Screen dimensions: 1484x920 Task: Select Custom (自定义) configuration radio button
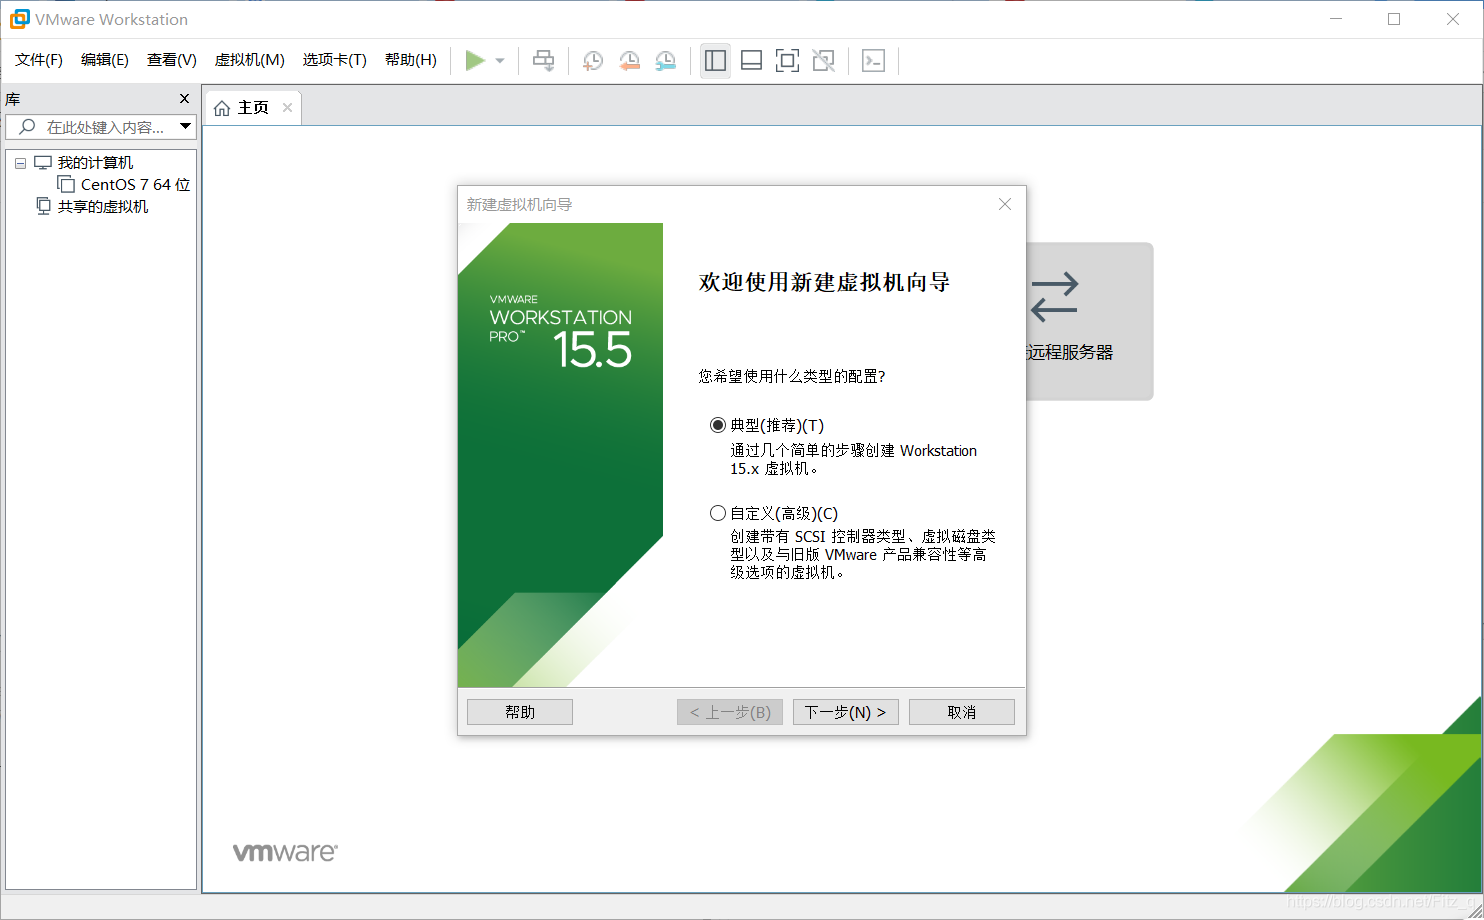tap(717, 513)
